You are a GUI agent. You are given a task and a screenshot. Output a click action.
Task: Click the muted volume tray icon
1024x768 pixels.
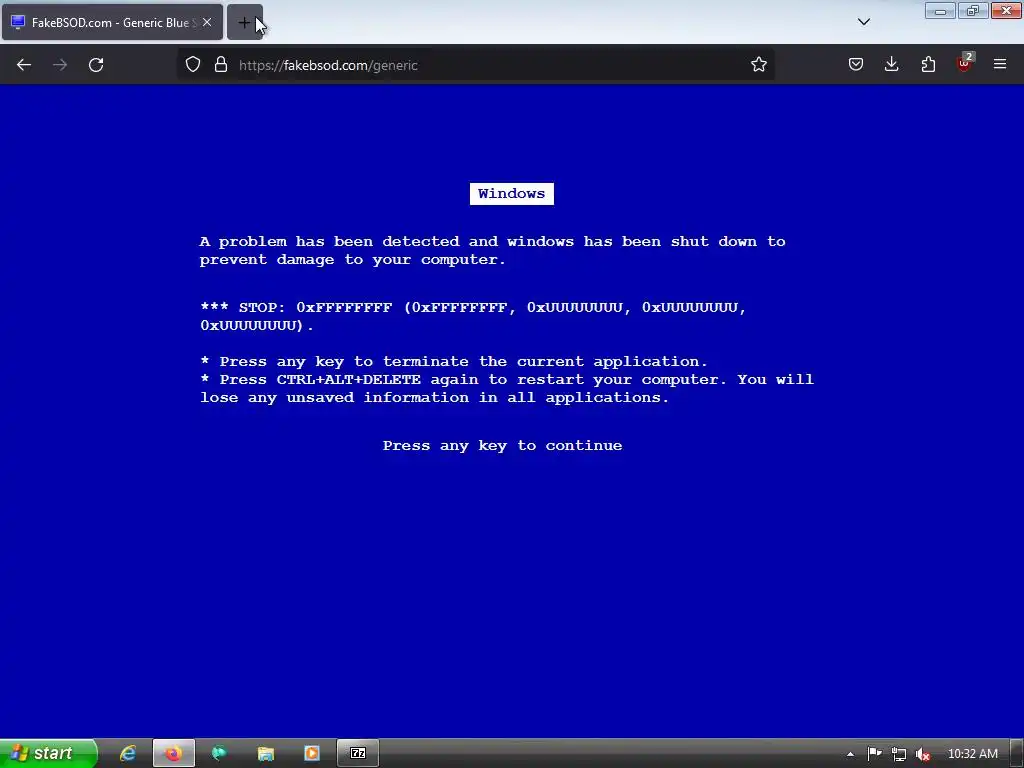[x=922, y=754]
